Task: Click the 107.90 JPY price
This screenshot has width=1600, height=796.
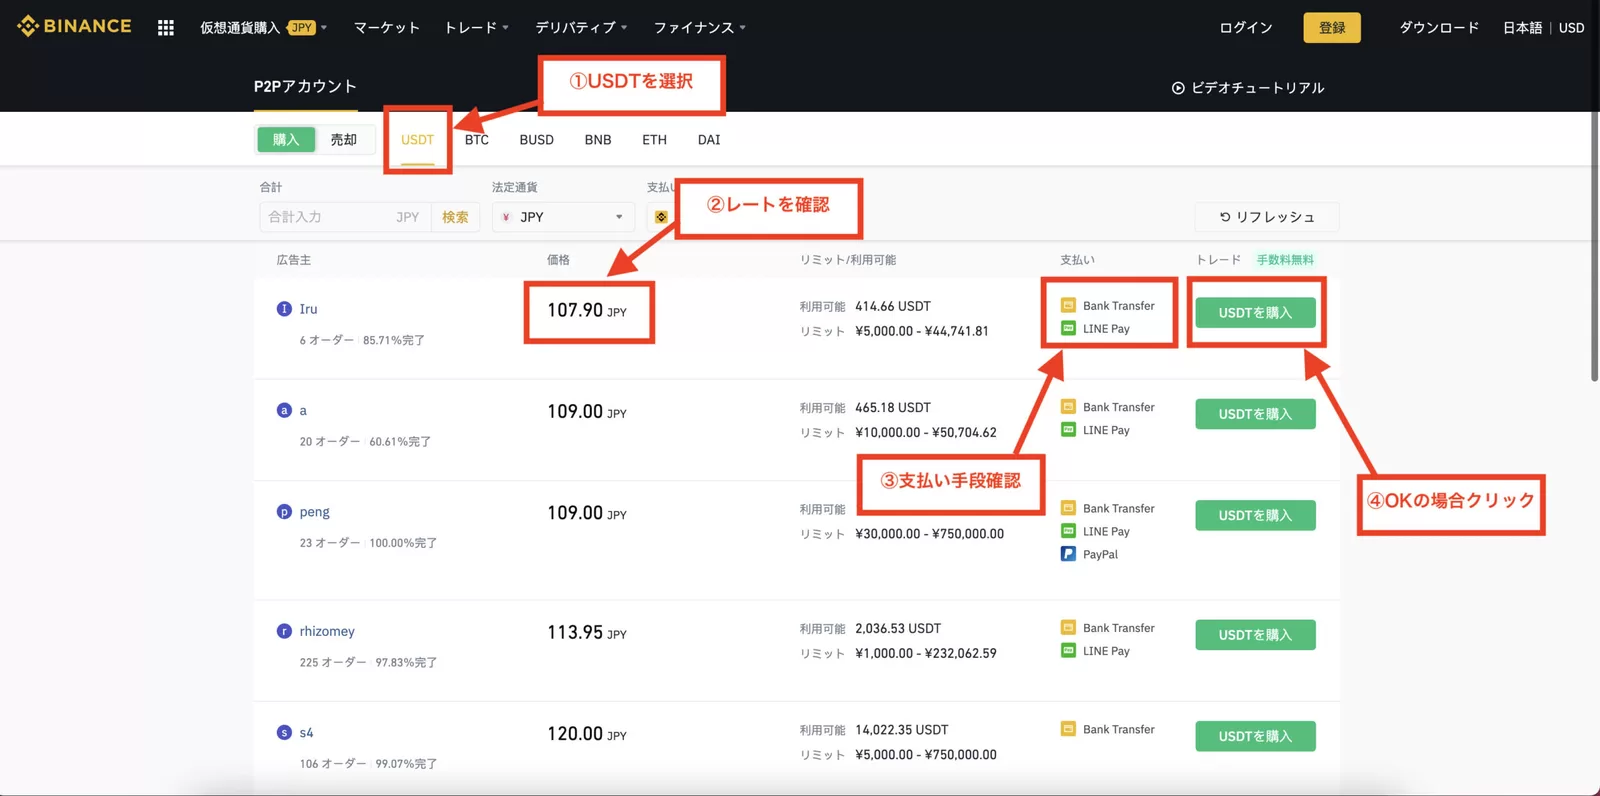Action: 587,311
